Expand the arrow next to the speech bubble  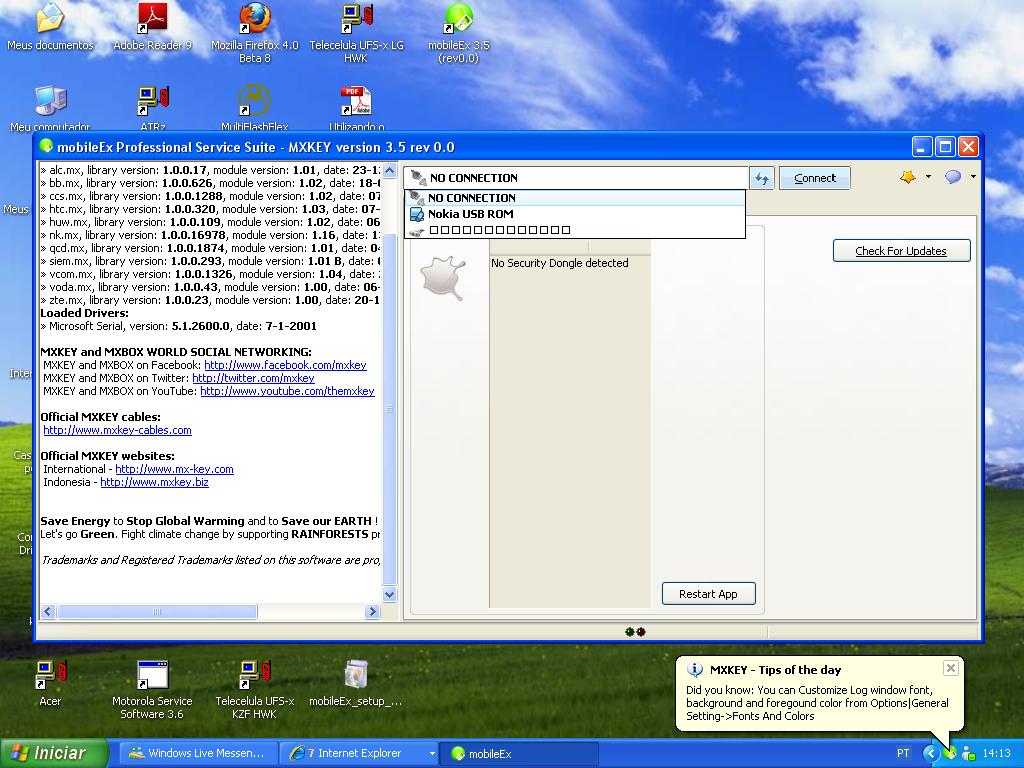point(973,177)
